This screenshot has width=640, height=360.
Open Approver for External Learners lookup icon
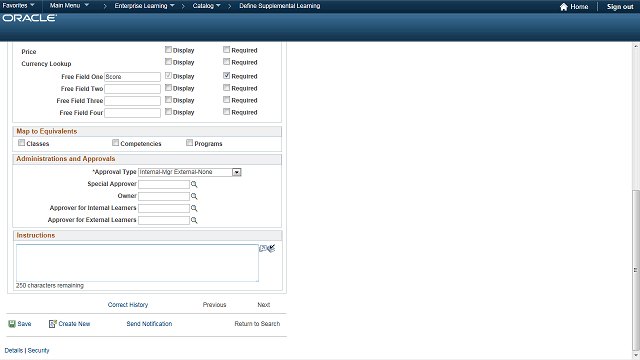(194, 220)
